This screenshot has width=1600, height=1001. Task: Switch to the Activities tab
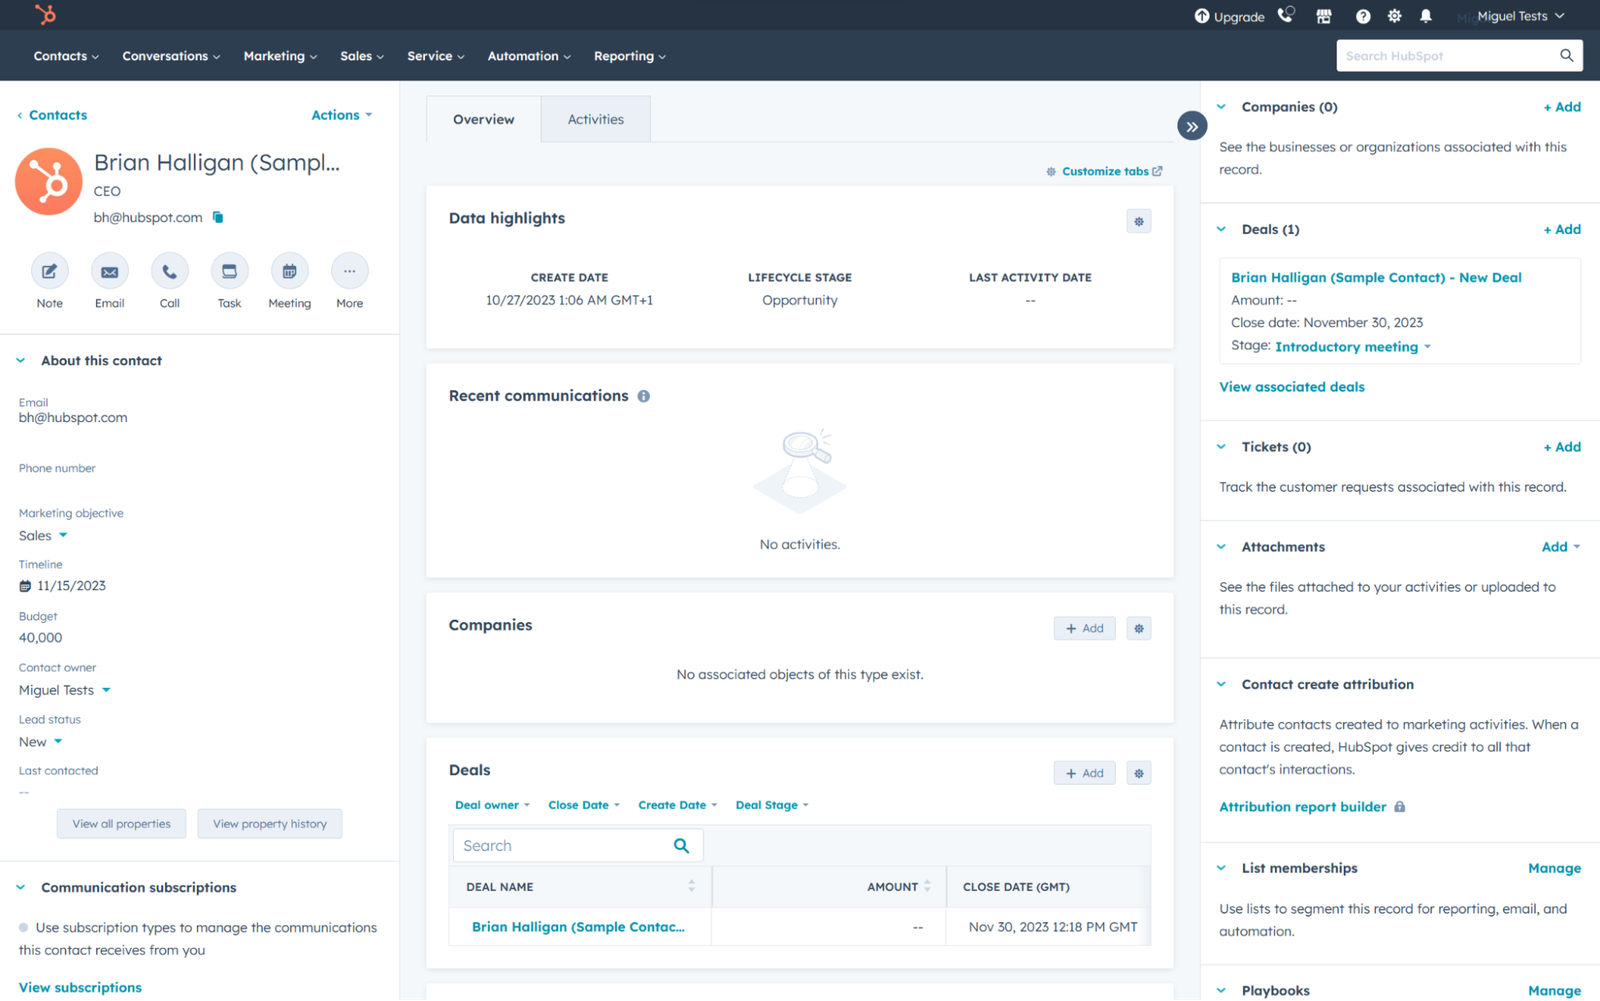click(x=595, y=118)
